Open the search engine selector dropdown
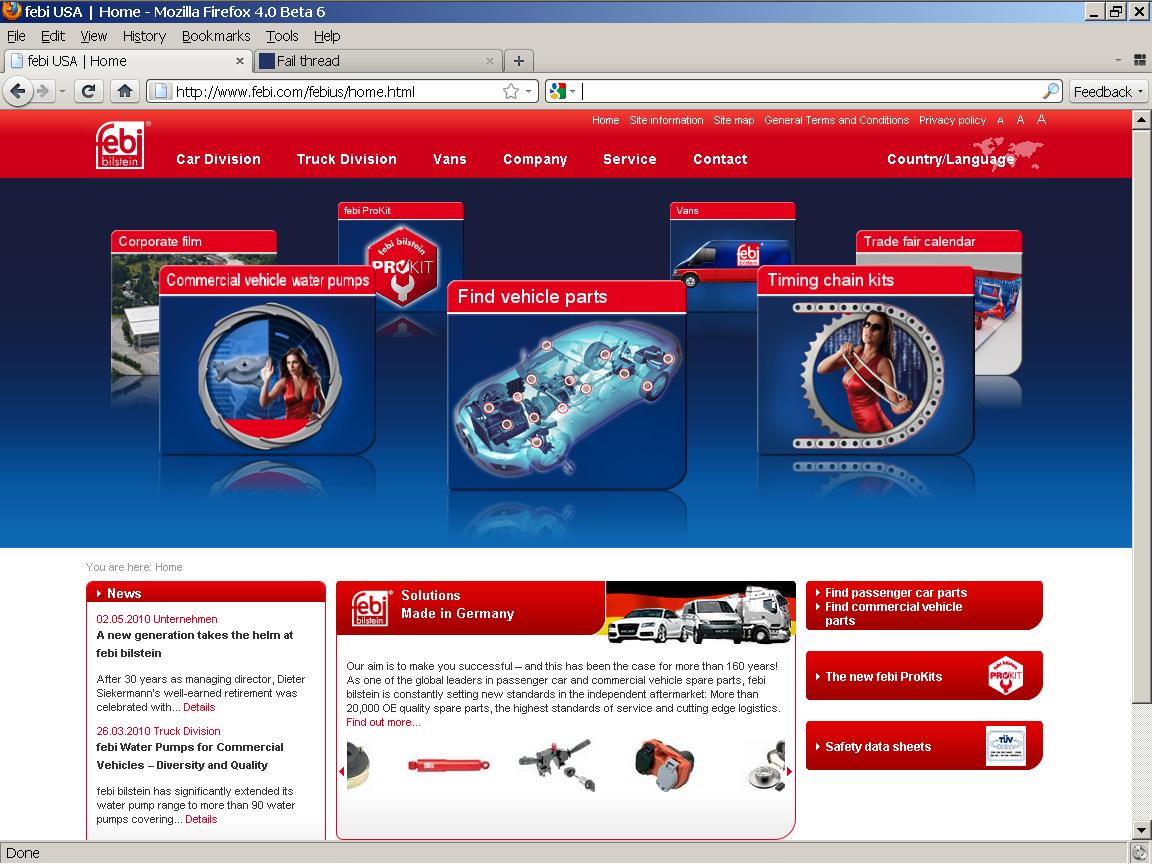1152x864 pixels. [572, 92]
